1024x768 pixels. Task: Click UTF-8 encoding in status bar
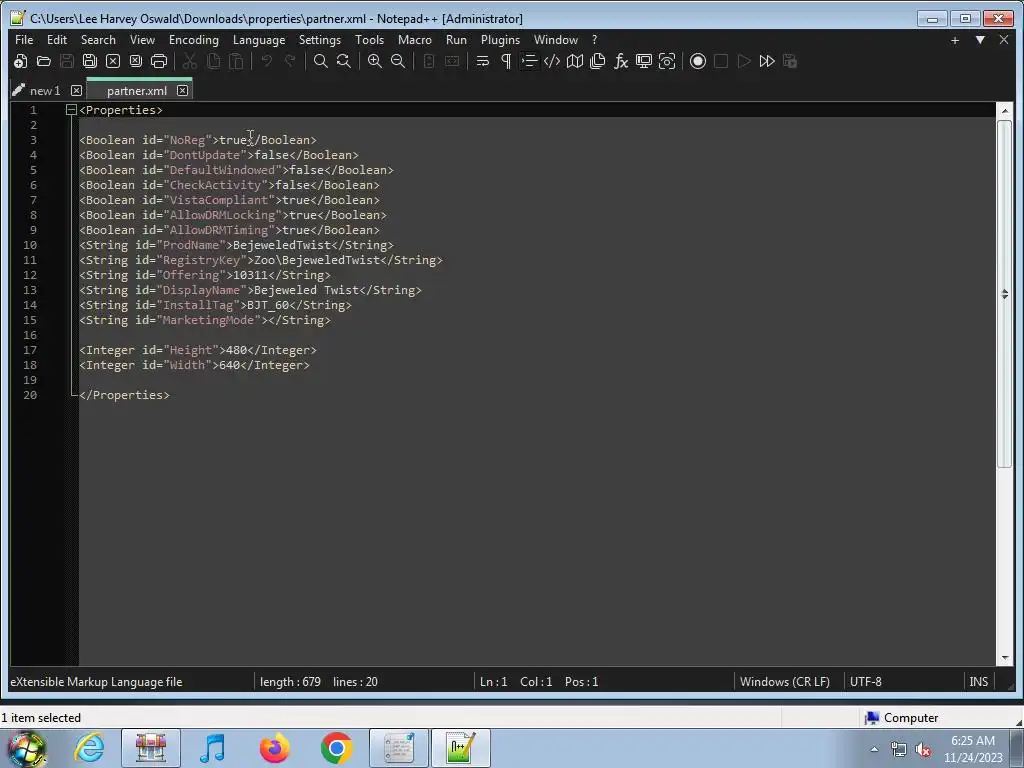point(866,682)
